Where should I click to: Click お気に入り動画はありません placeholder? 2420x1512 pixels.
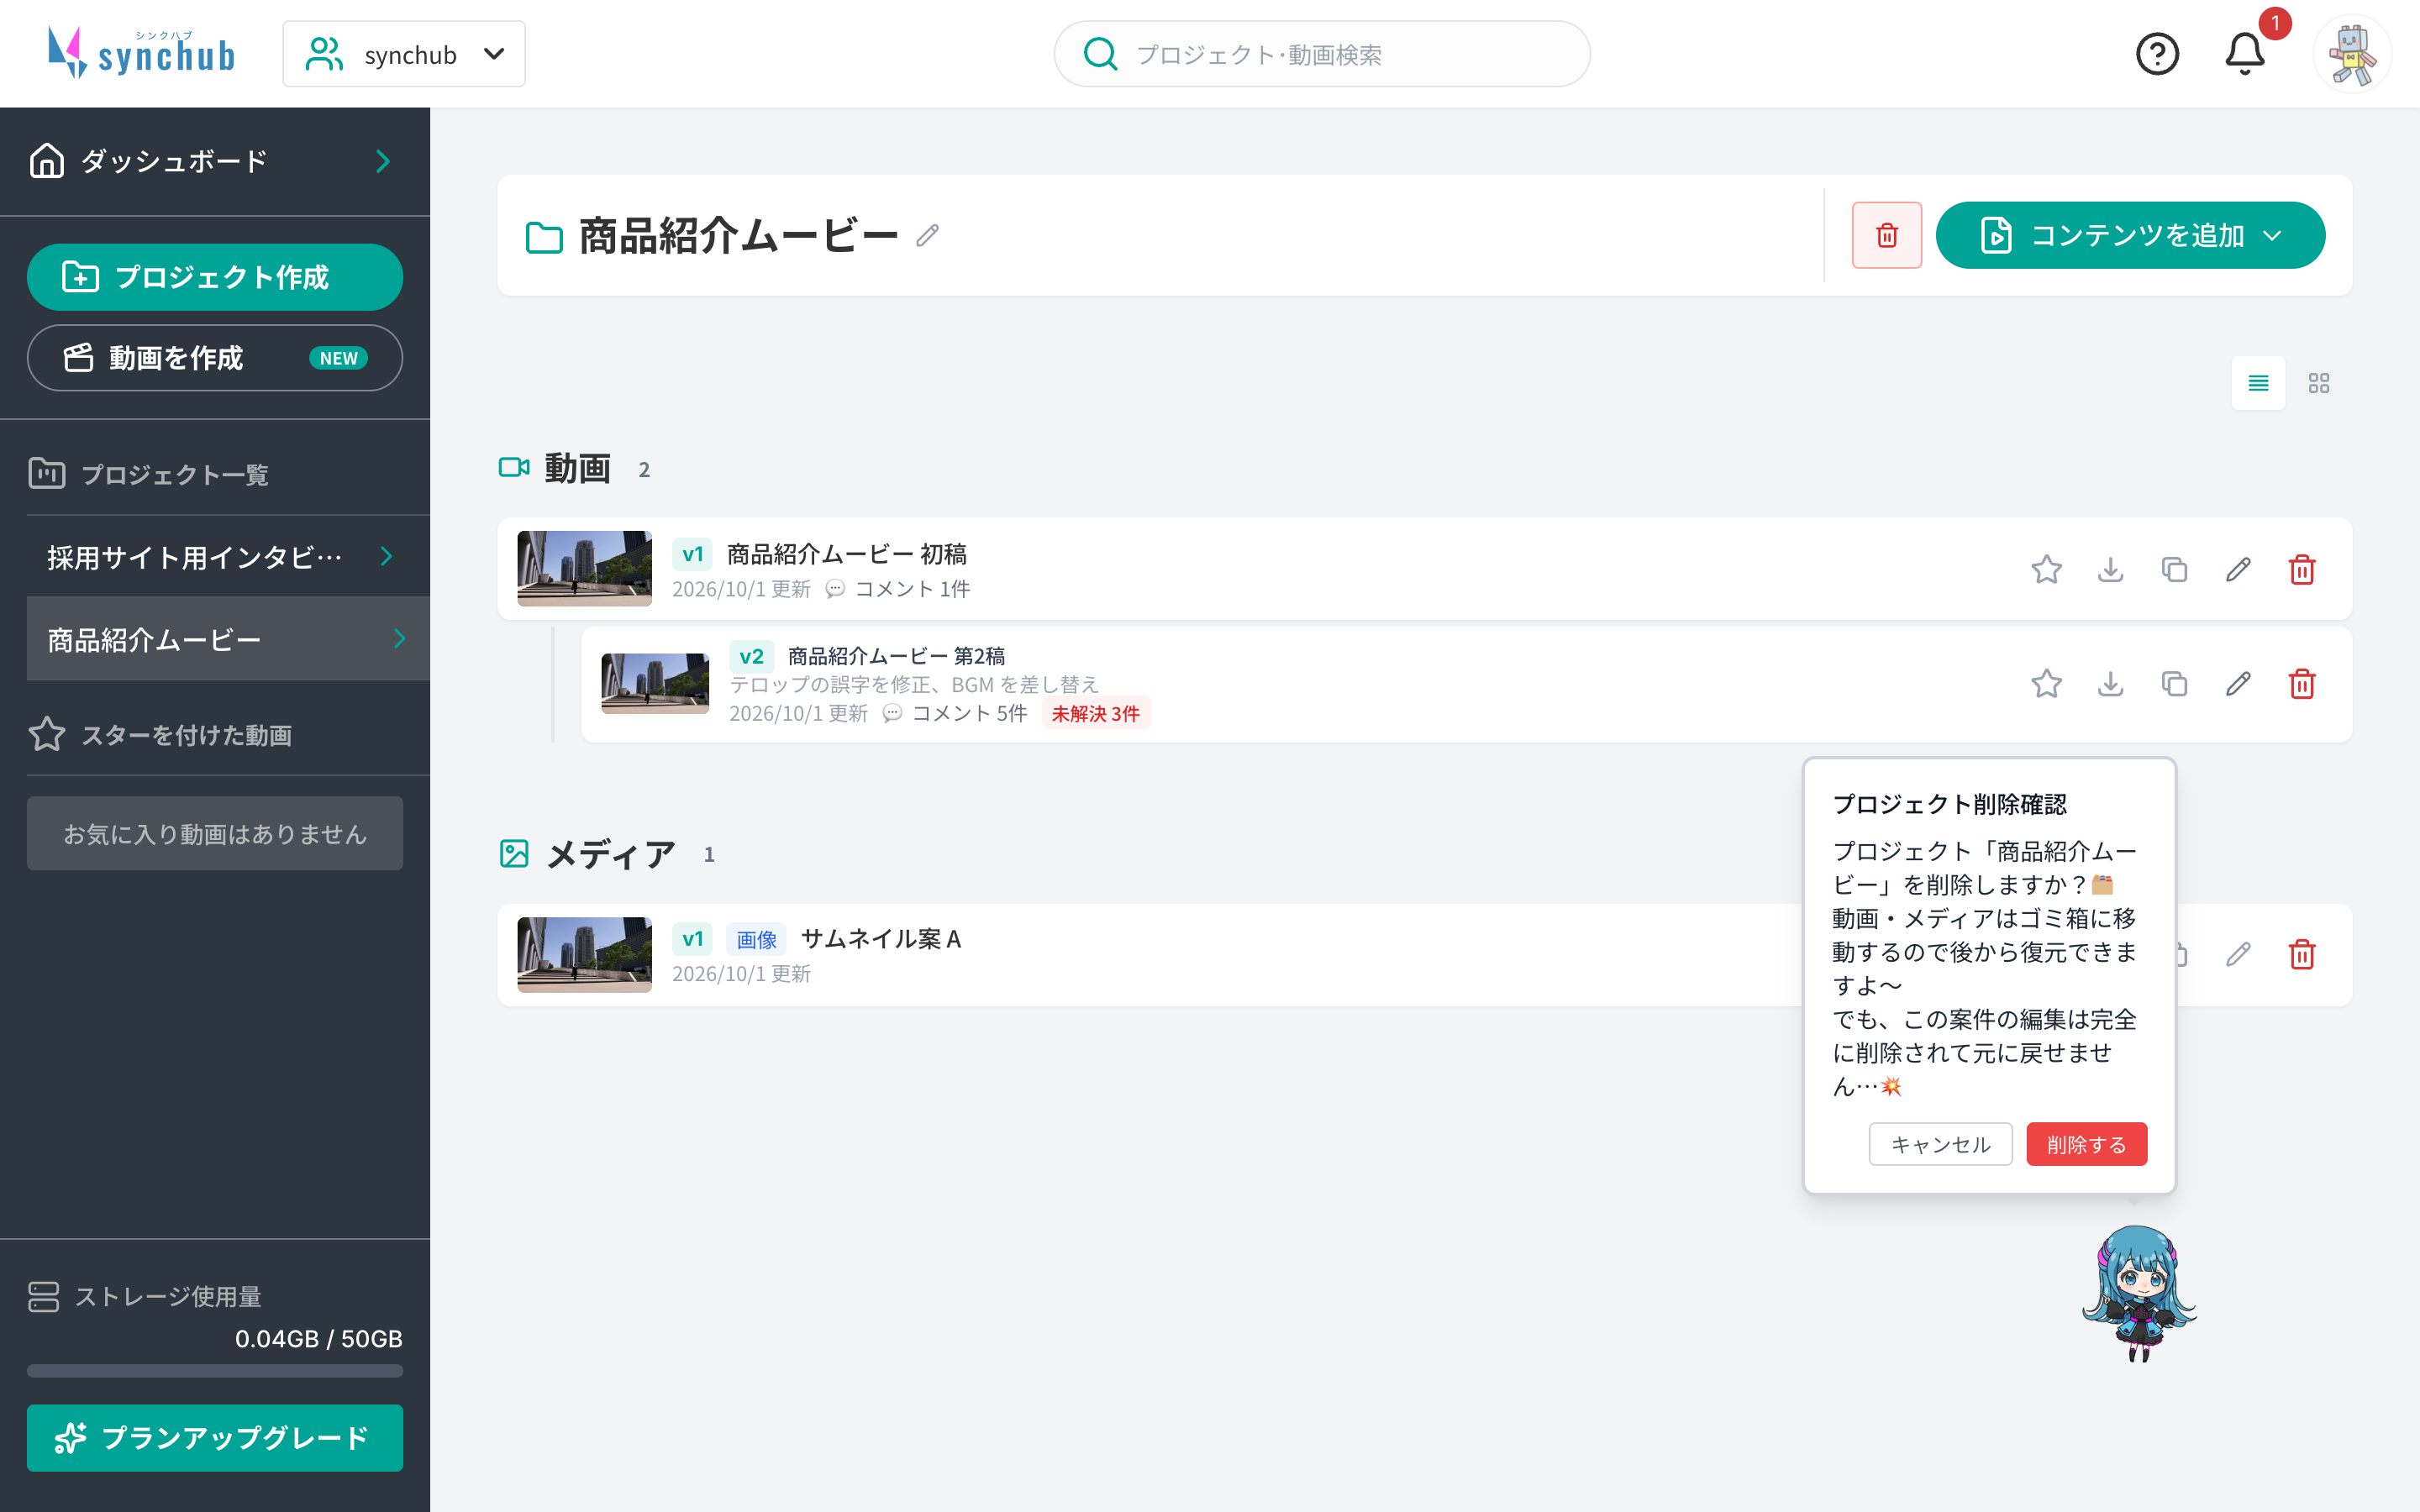(215, 833)
